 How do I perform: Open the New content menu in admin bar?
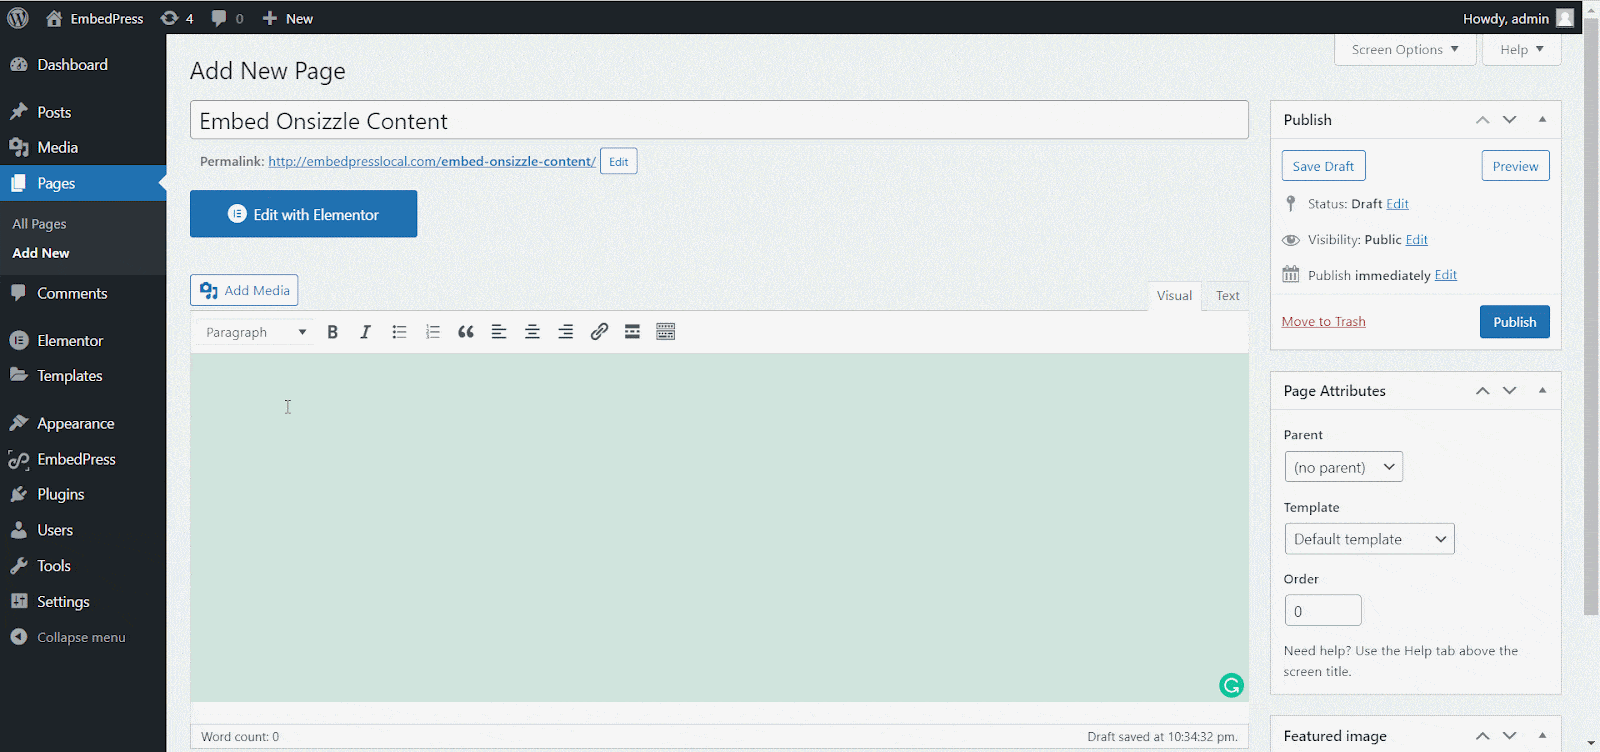pos(287,18)
